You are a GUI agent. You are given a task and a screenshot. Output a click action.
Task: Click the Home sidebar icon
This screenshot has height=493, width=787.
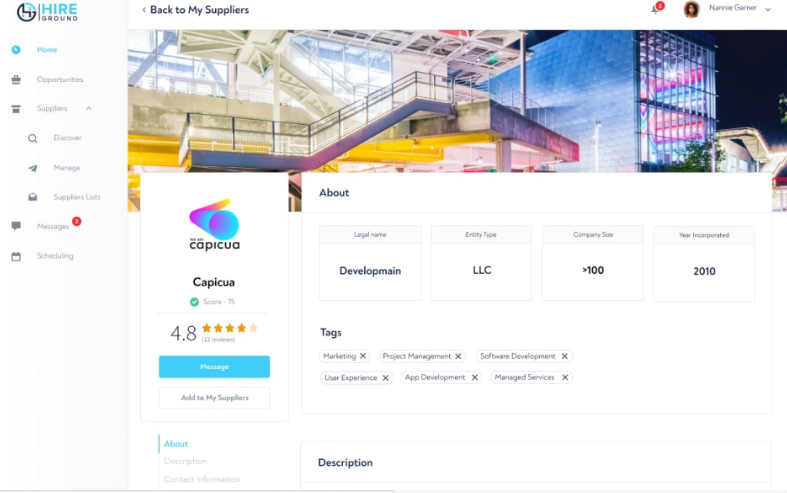point(16,50)
